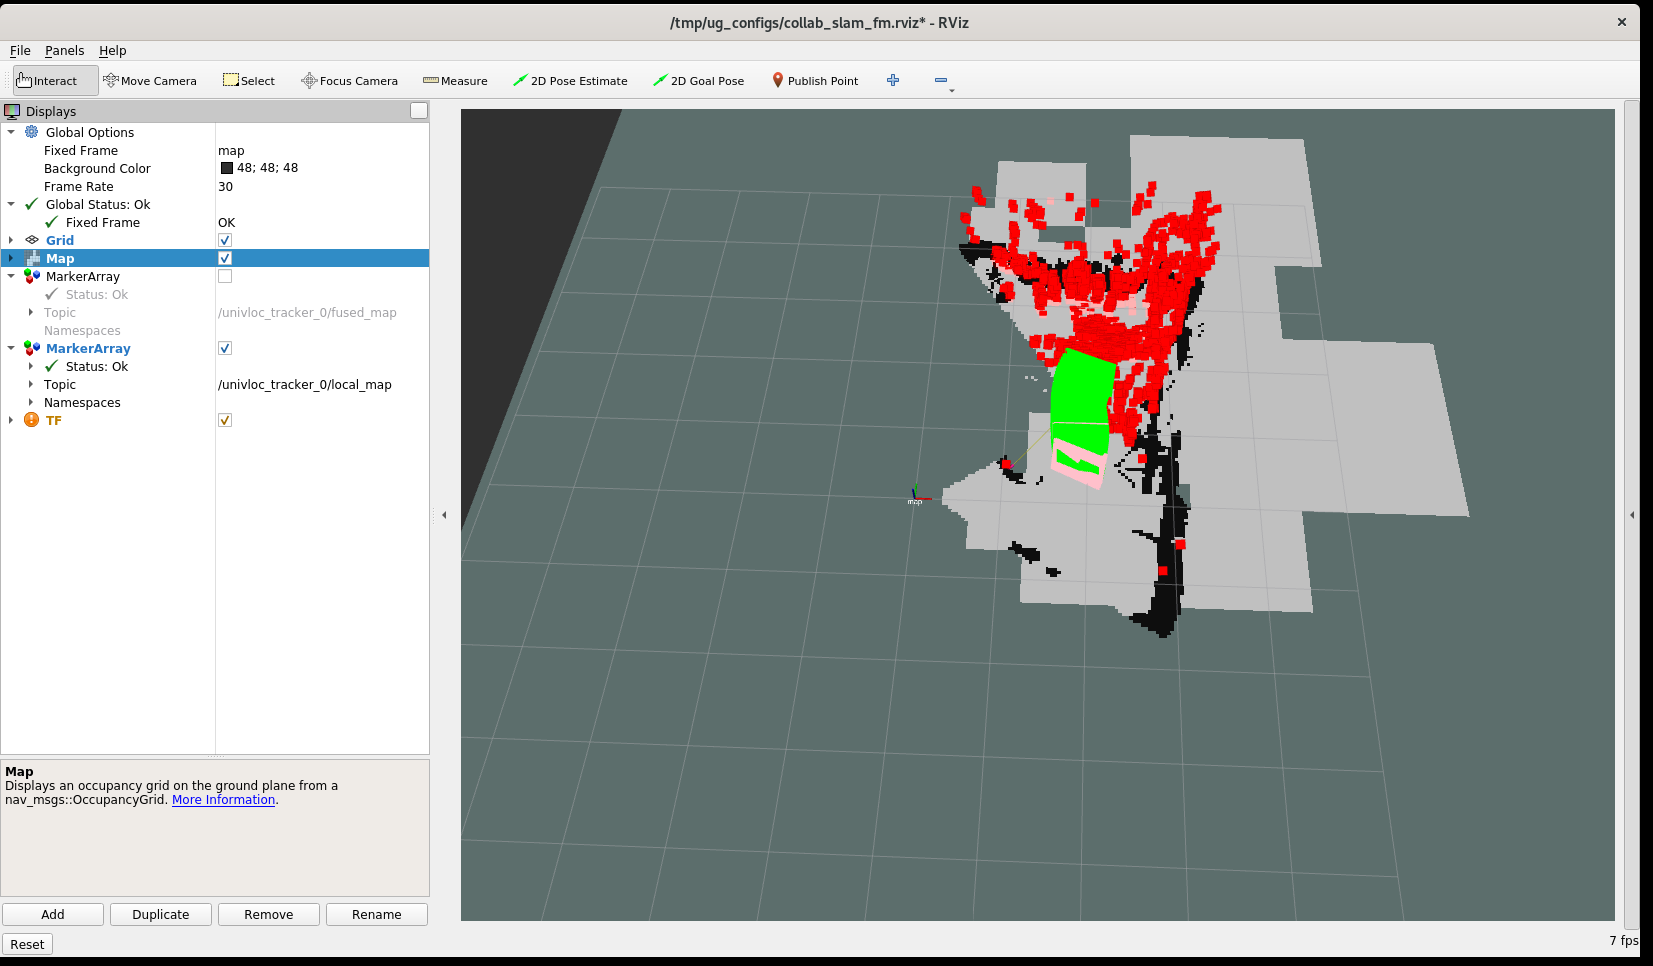
Task: Open the File menu
Action: point(20,51)
